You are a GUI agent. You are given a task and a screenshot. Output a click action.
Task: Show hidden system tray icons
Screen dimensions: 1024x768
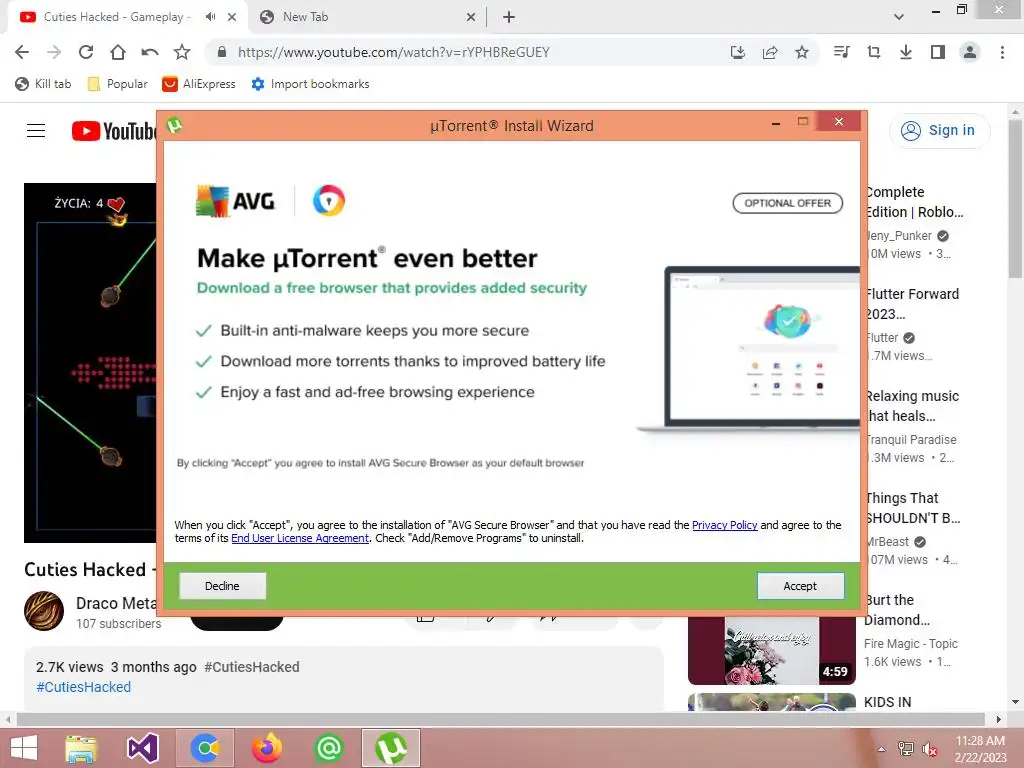coord(882,749)
